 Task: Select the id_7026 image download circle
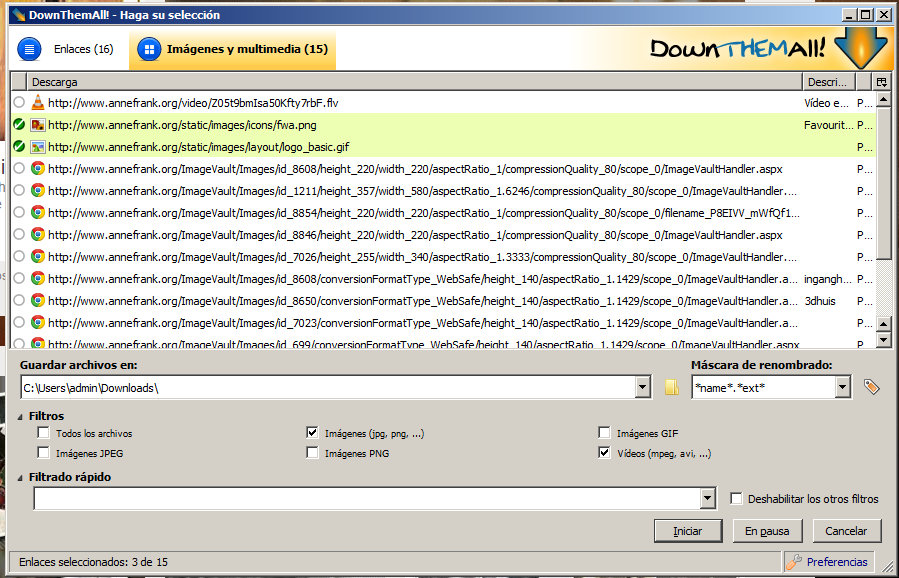19,256
